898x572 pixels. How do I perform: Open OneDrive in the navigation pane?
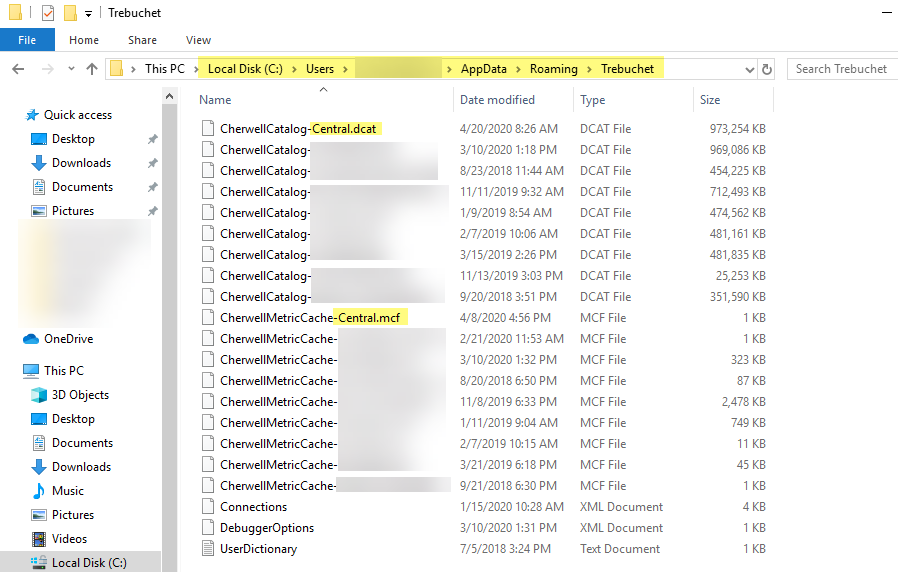pyautogui.click(x=68, y=339)
